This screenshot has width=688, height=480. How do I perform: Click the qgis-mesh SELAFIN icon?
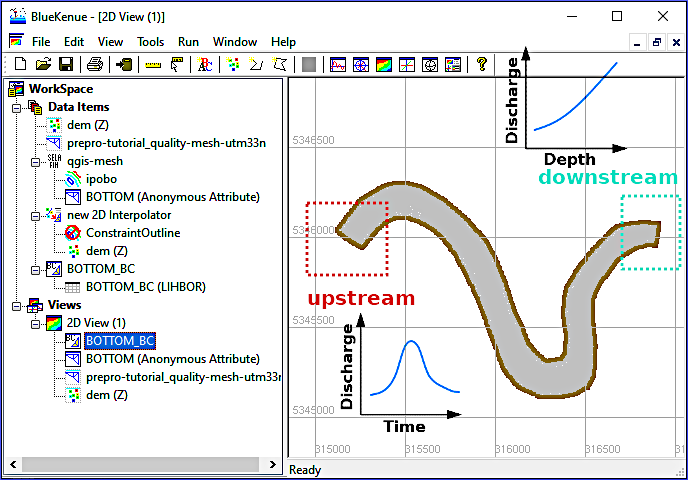coord(54,161)
